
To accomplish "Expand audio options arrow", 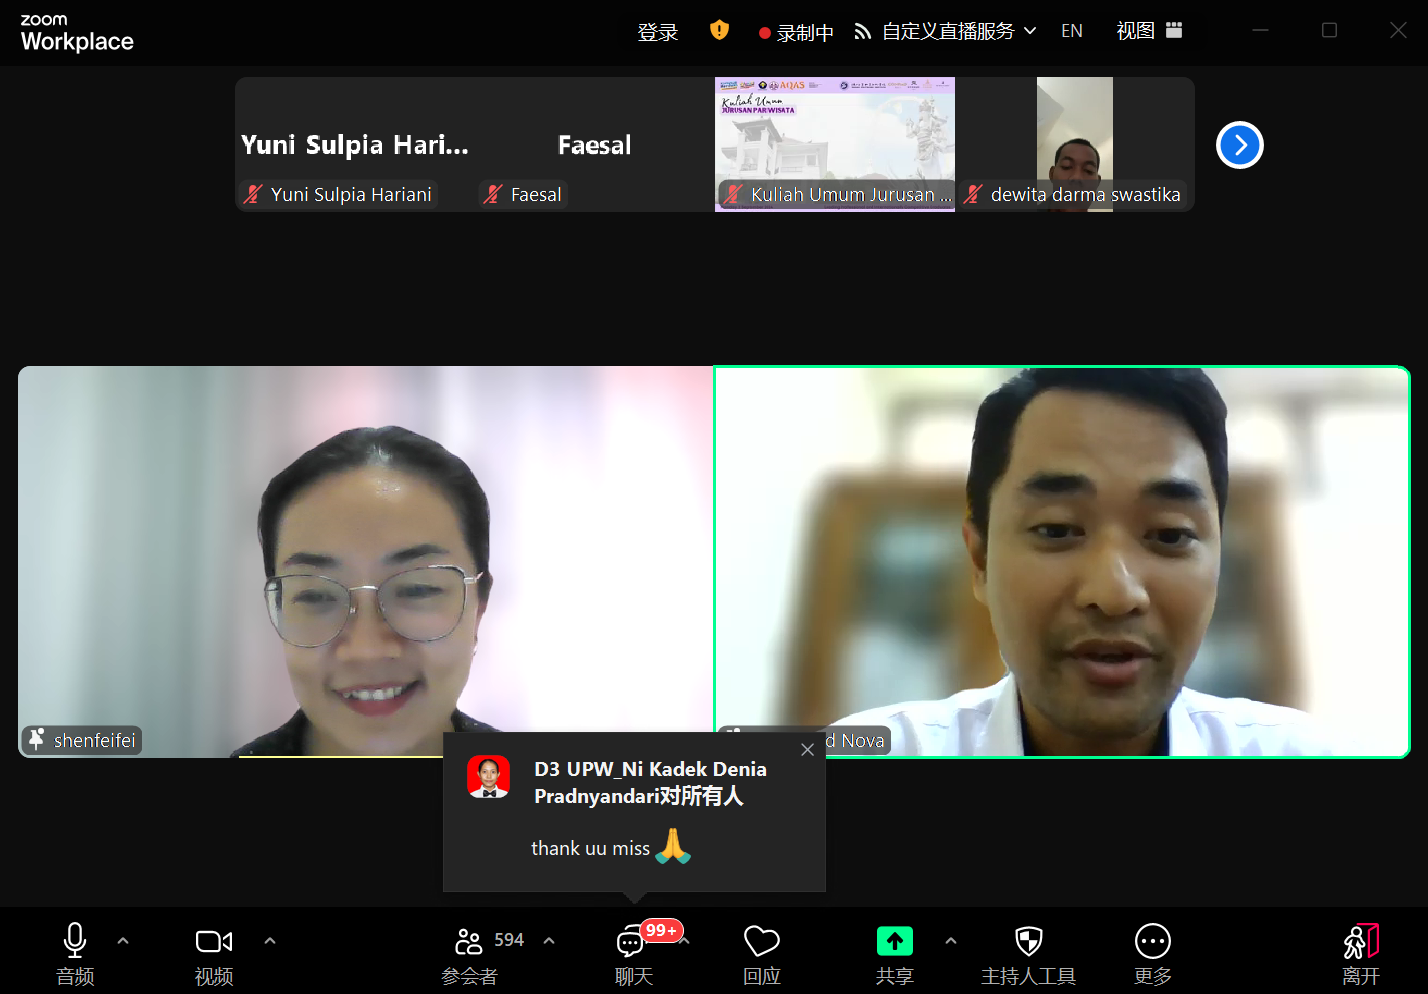I will coord(123,941).
